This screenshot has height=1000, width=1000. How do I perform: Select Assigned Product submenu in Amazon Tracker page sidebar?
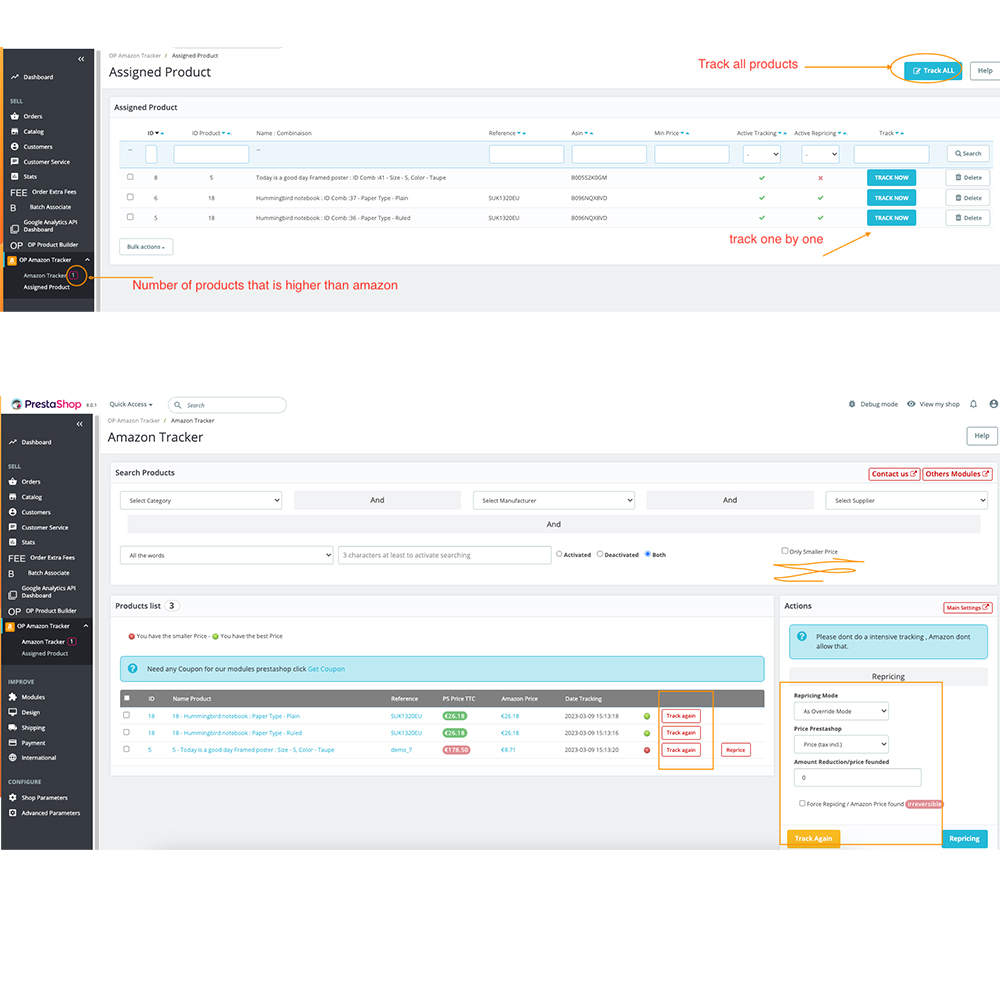point(45,654)
